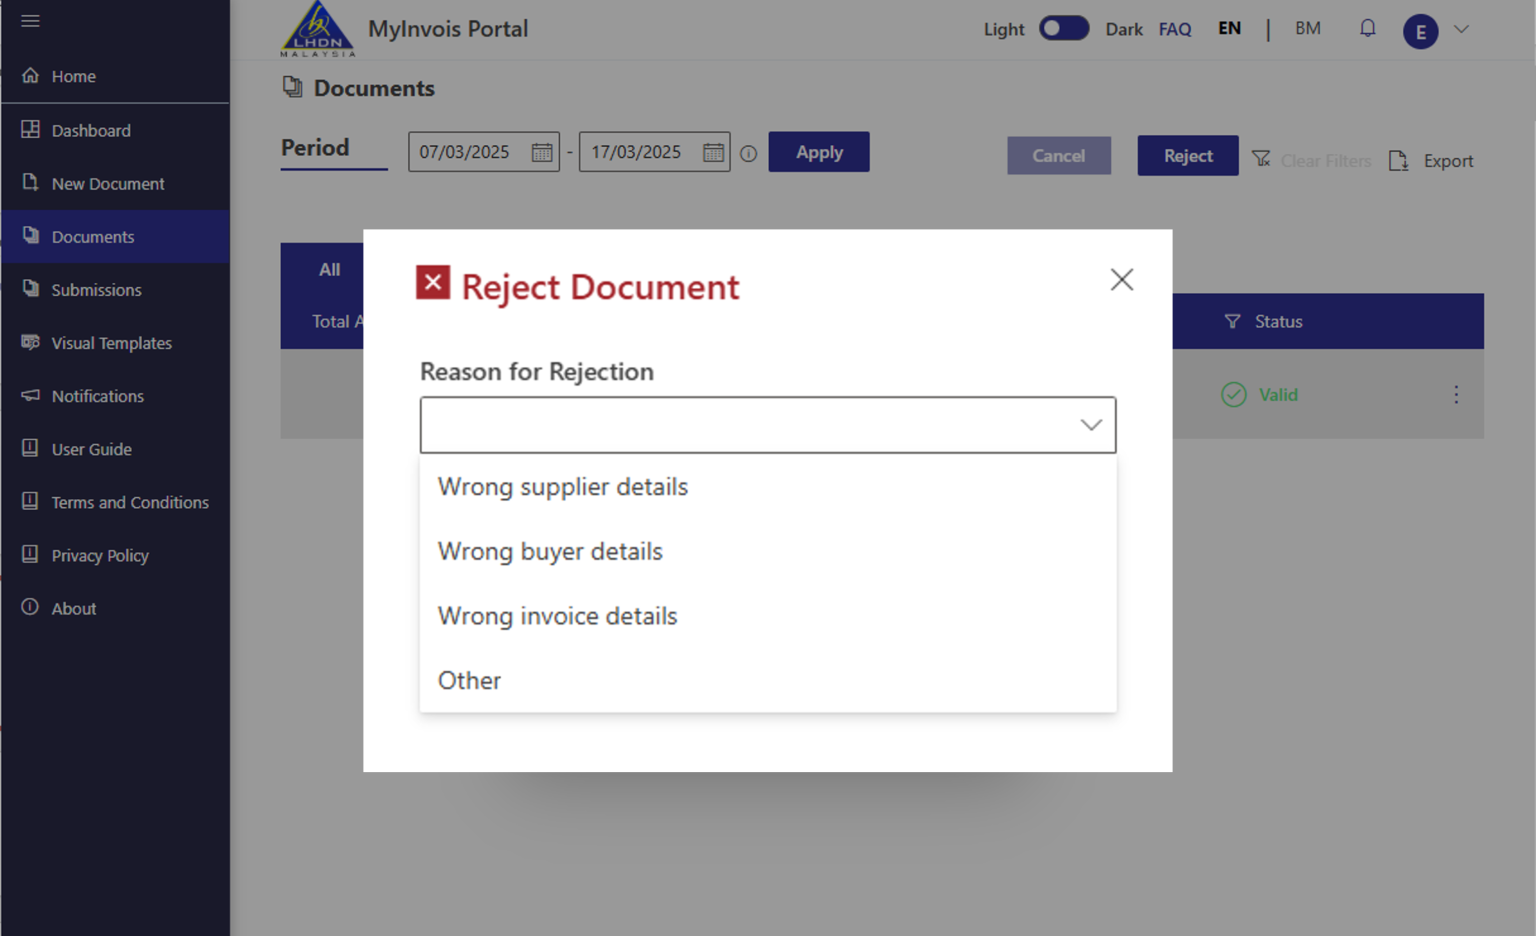
Task: Switch to the All tab
Action: [329, 269]
